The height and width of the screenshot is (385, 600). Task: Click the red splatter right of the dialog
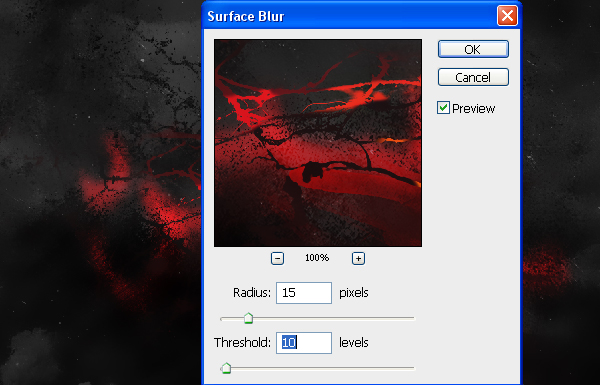tap(546, 268)
